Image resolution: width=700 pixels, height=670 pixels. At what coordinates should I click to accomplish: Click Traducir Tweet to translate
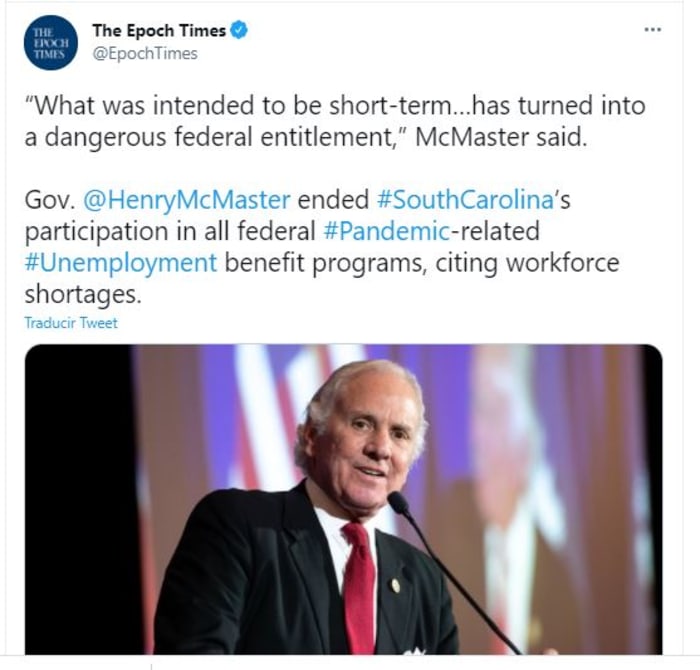click(x=71, y=323)
